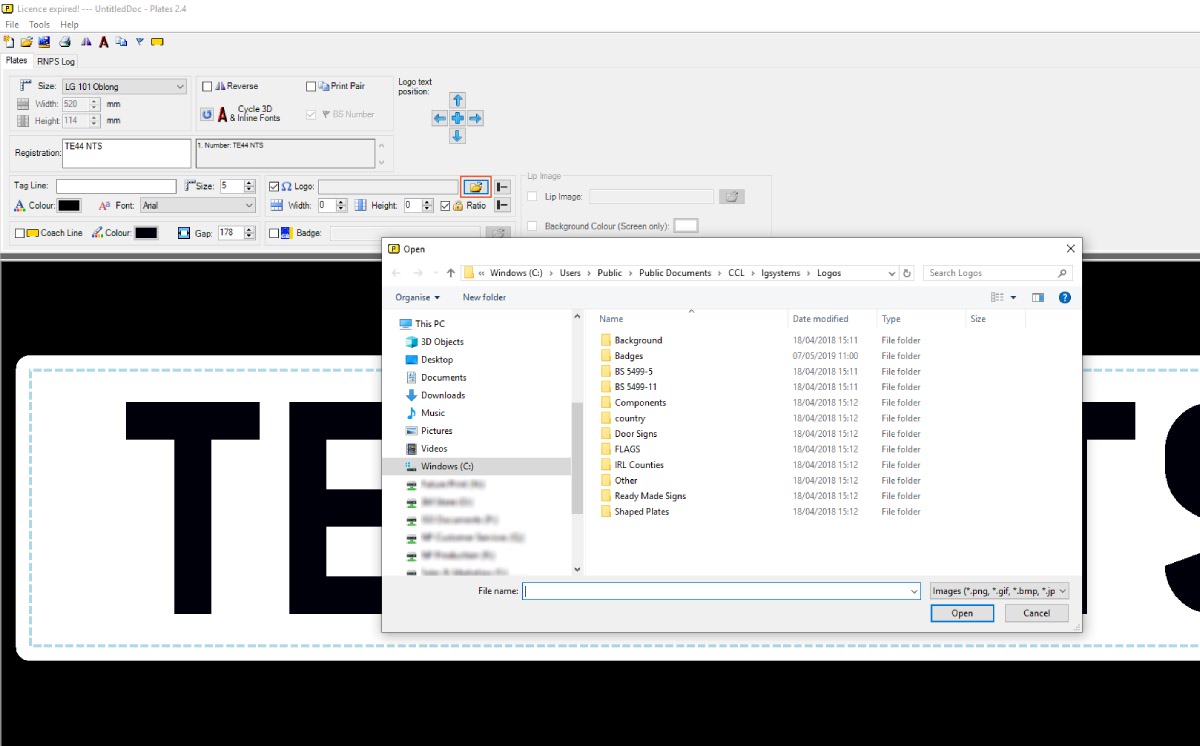The width and height of the screenshot is (1200, 746).
Task: Click the Open folder icon in the main toolbar
Action: point(27,42)
